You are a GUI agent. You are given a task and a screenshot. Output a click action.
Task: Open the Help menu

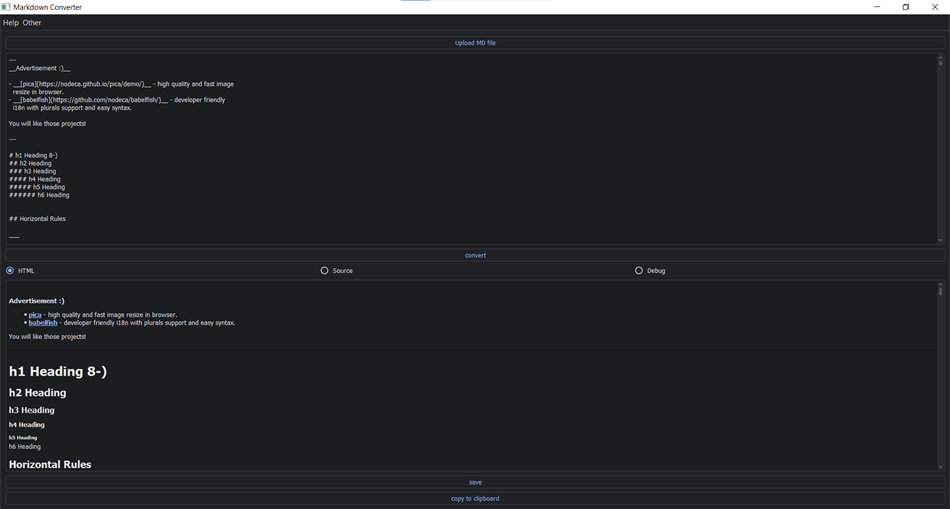click(11, 22)
